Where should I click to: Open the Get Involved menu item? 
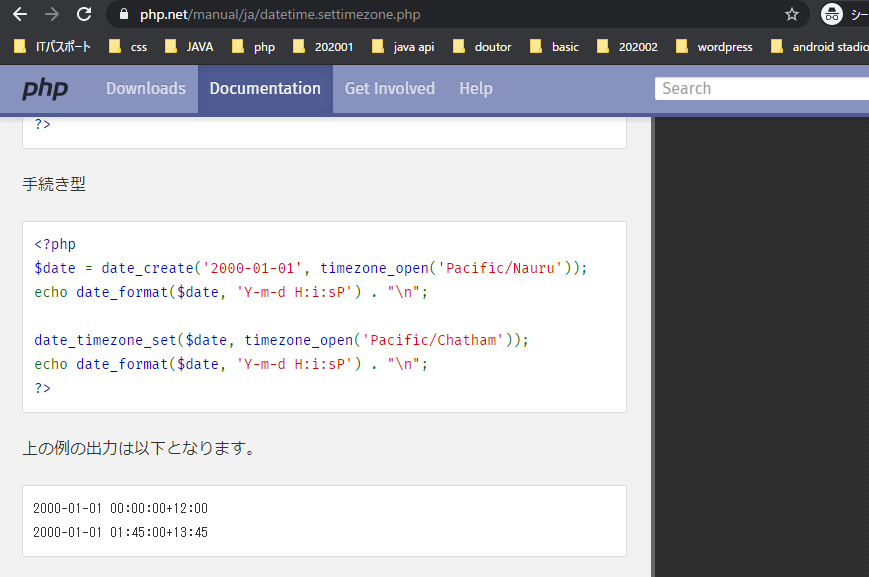click(x=390, y=89)
